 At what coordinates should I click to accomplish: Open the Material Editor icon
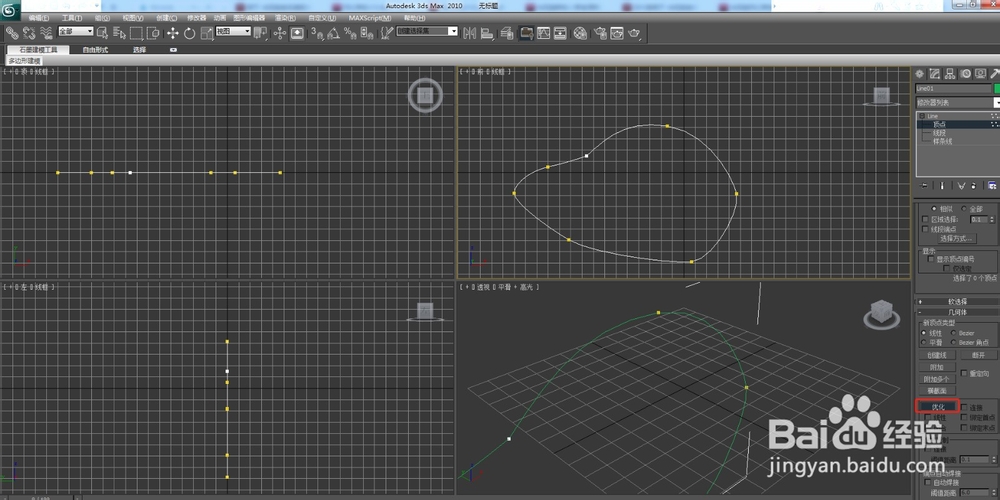pyautogui.click(x=580, y=33)
